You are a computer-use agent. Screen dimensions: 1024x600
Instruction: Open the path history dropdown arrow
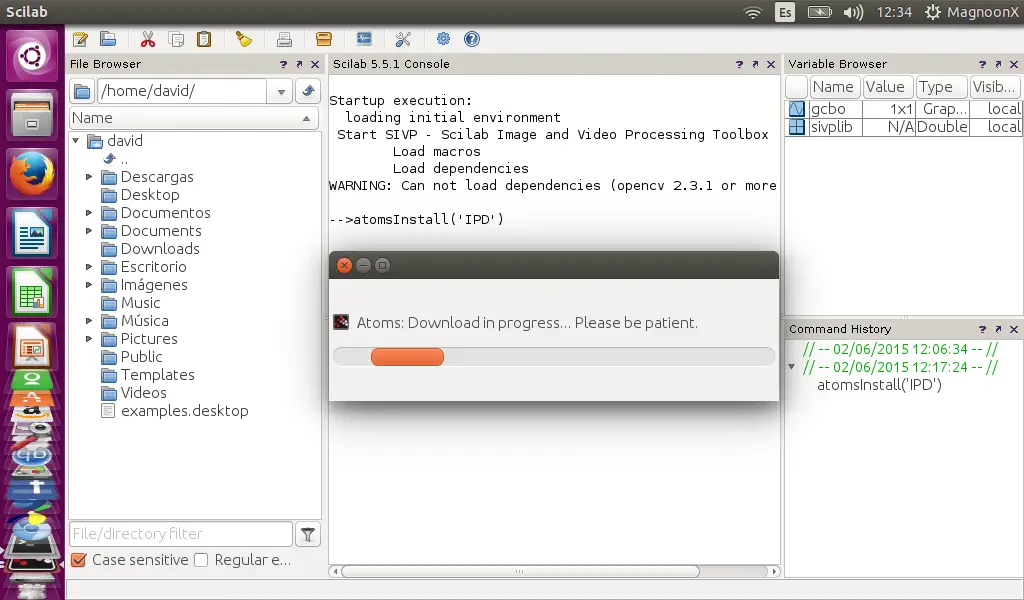pyautogui.click(x=281, y=91)
